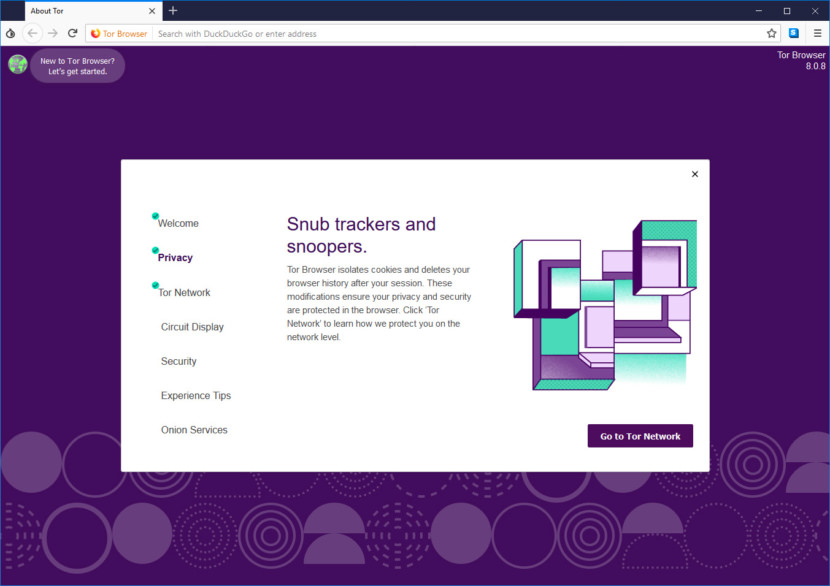Go back using the back arrow
Viewport: 830px width, 586px height.
(x=32, y=33)
